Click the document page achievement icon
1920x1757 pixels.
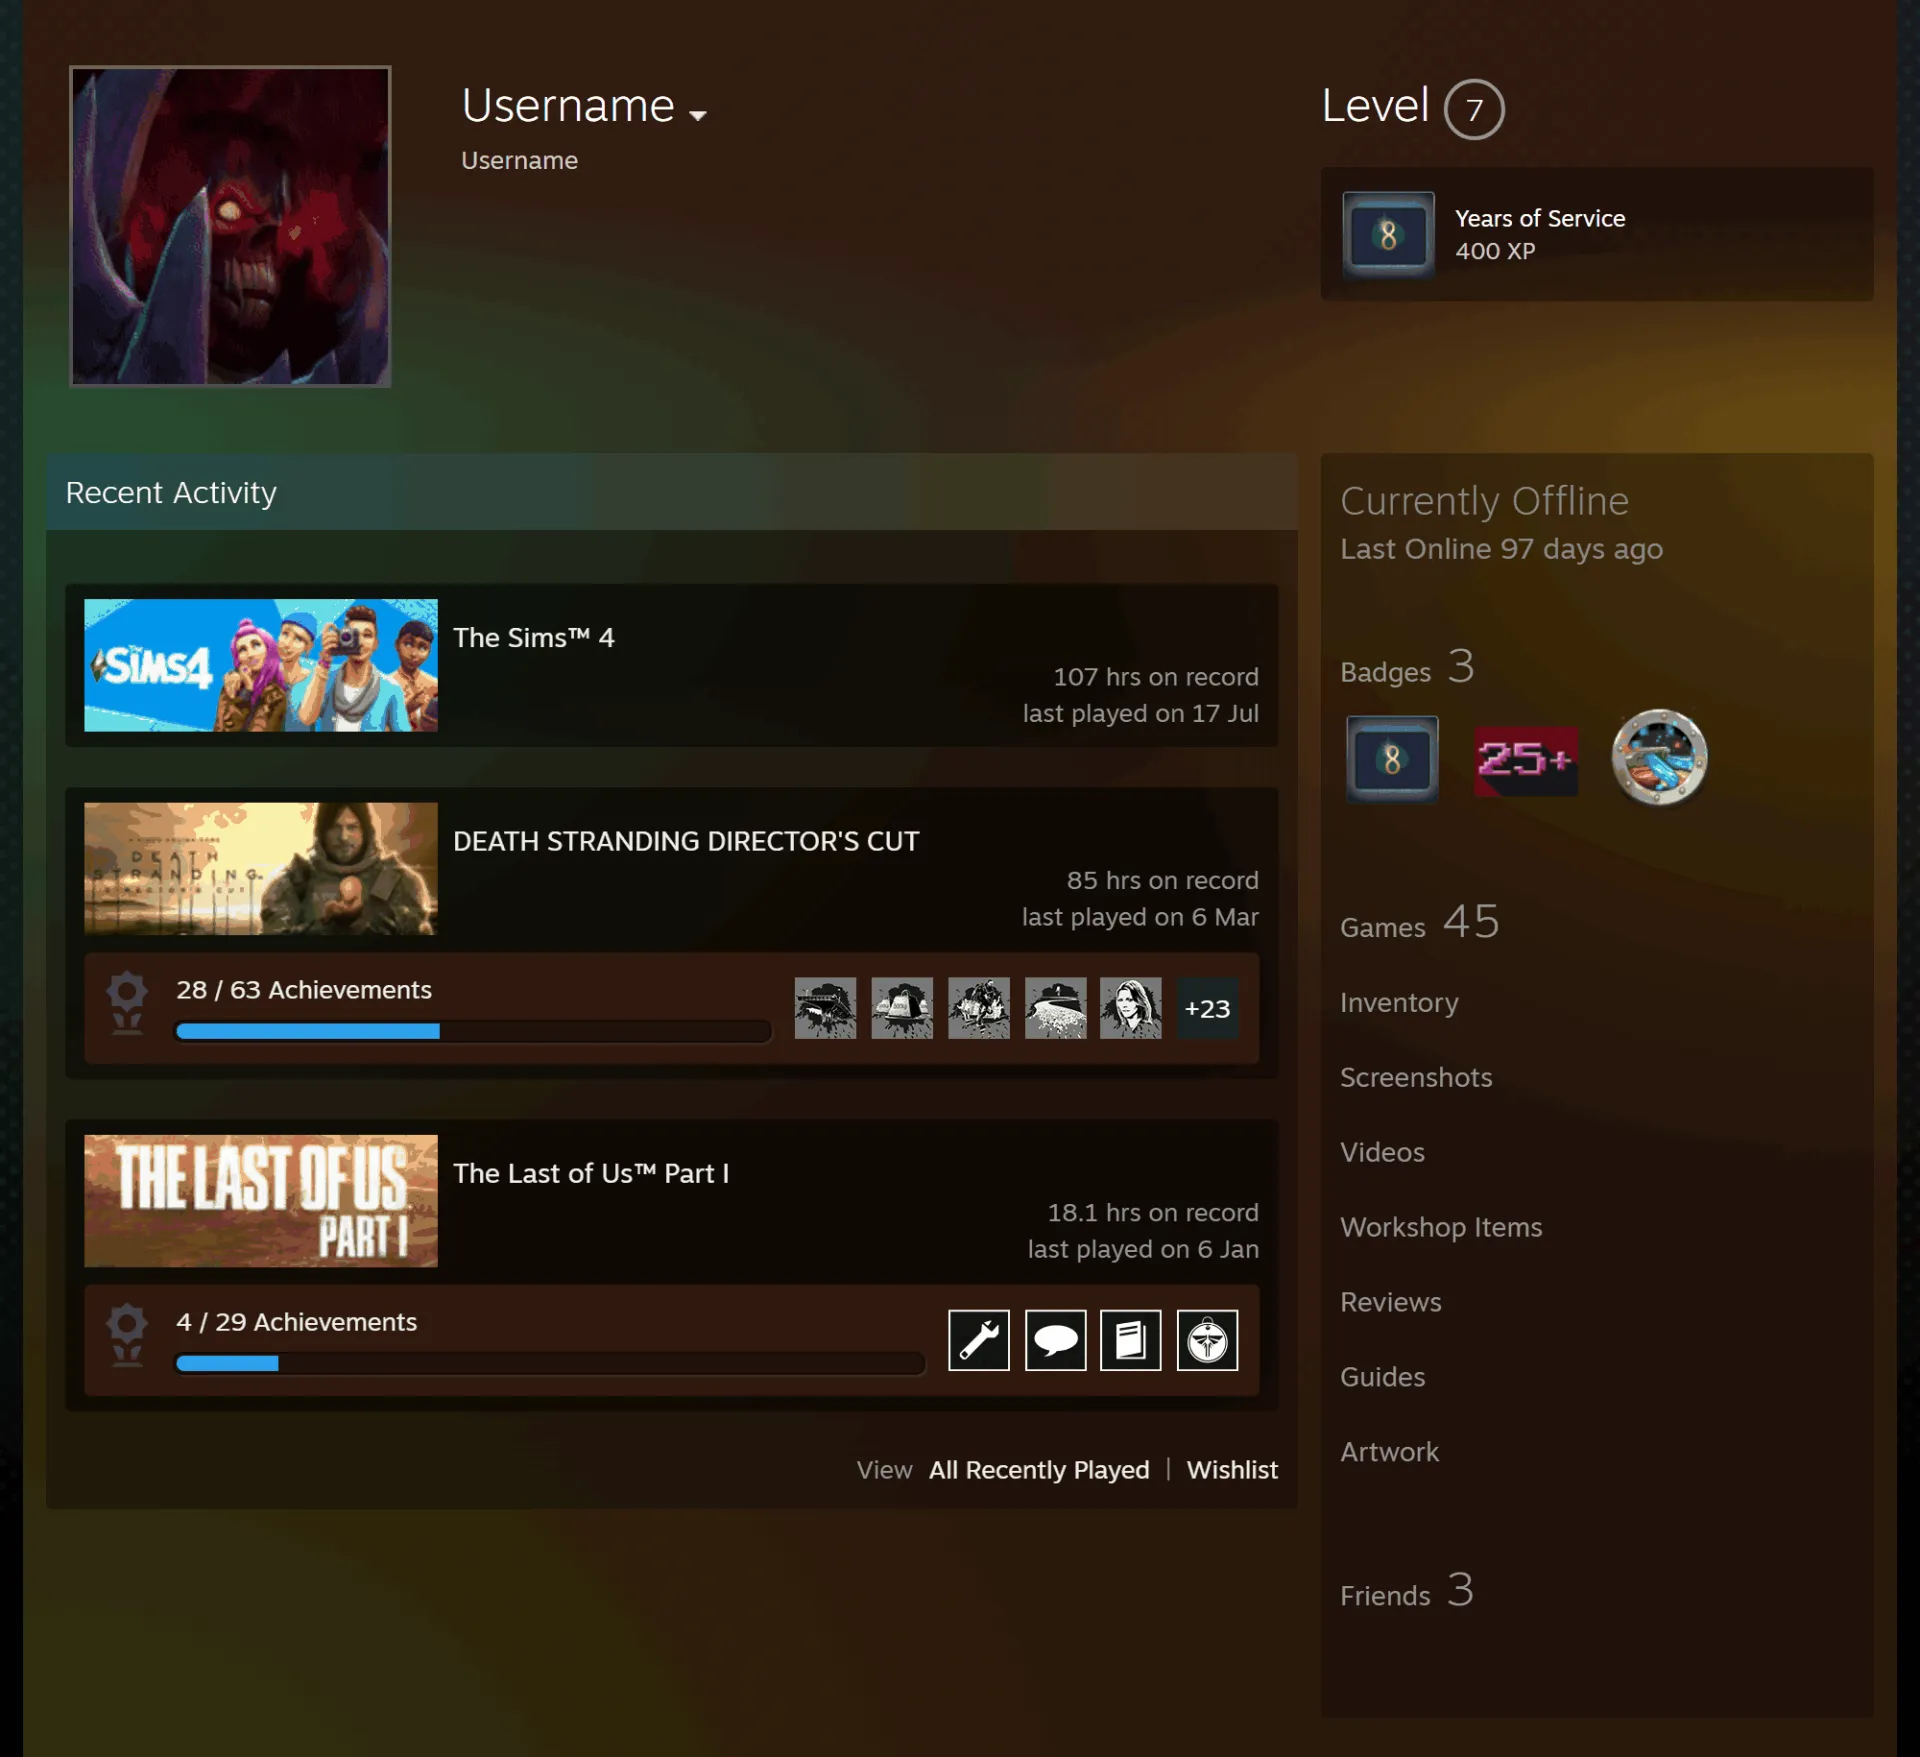pyautogui.click(x=1131, y=1340)
